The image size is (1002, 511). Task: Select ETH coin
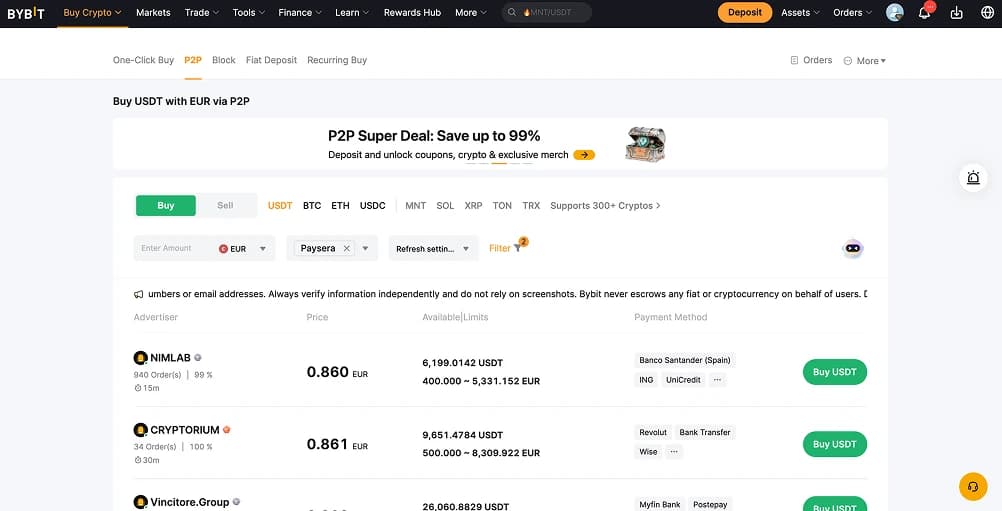[x=340, y=206]
